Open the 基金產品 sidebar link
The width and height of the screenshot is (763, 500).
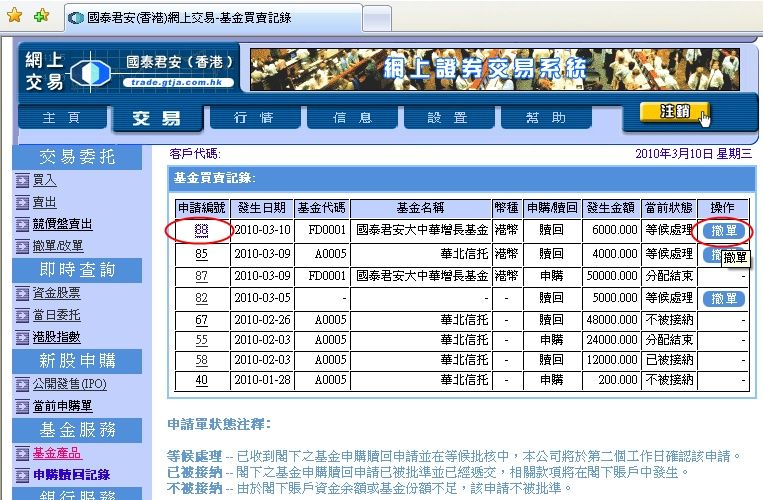click(x=56, y=453)
